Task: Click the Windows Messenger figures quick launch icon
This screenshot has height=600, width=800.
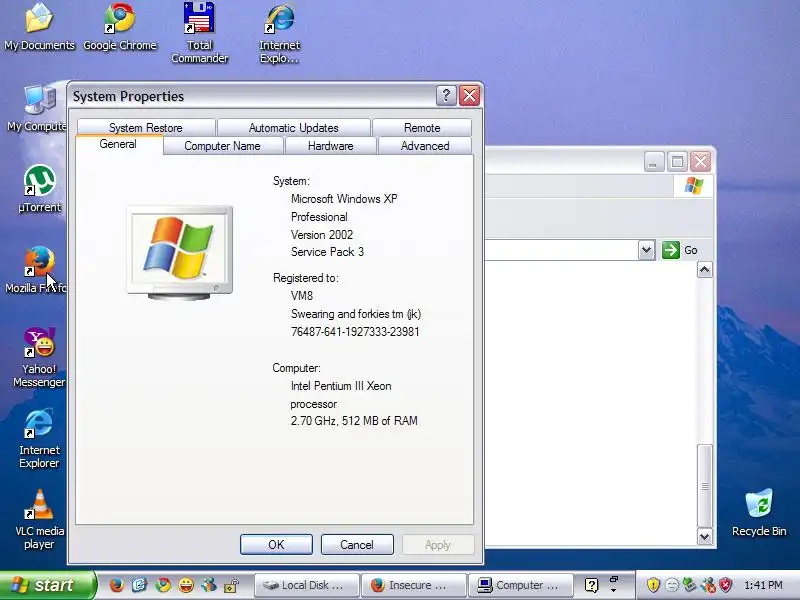Action: point(209,585)
